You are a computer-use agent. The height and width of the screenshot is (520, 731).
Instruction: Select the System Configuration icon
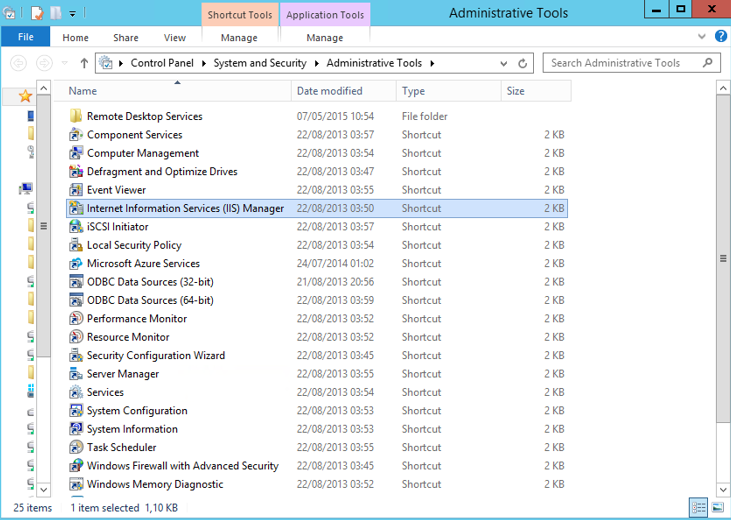tap(76, 411)
